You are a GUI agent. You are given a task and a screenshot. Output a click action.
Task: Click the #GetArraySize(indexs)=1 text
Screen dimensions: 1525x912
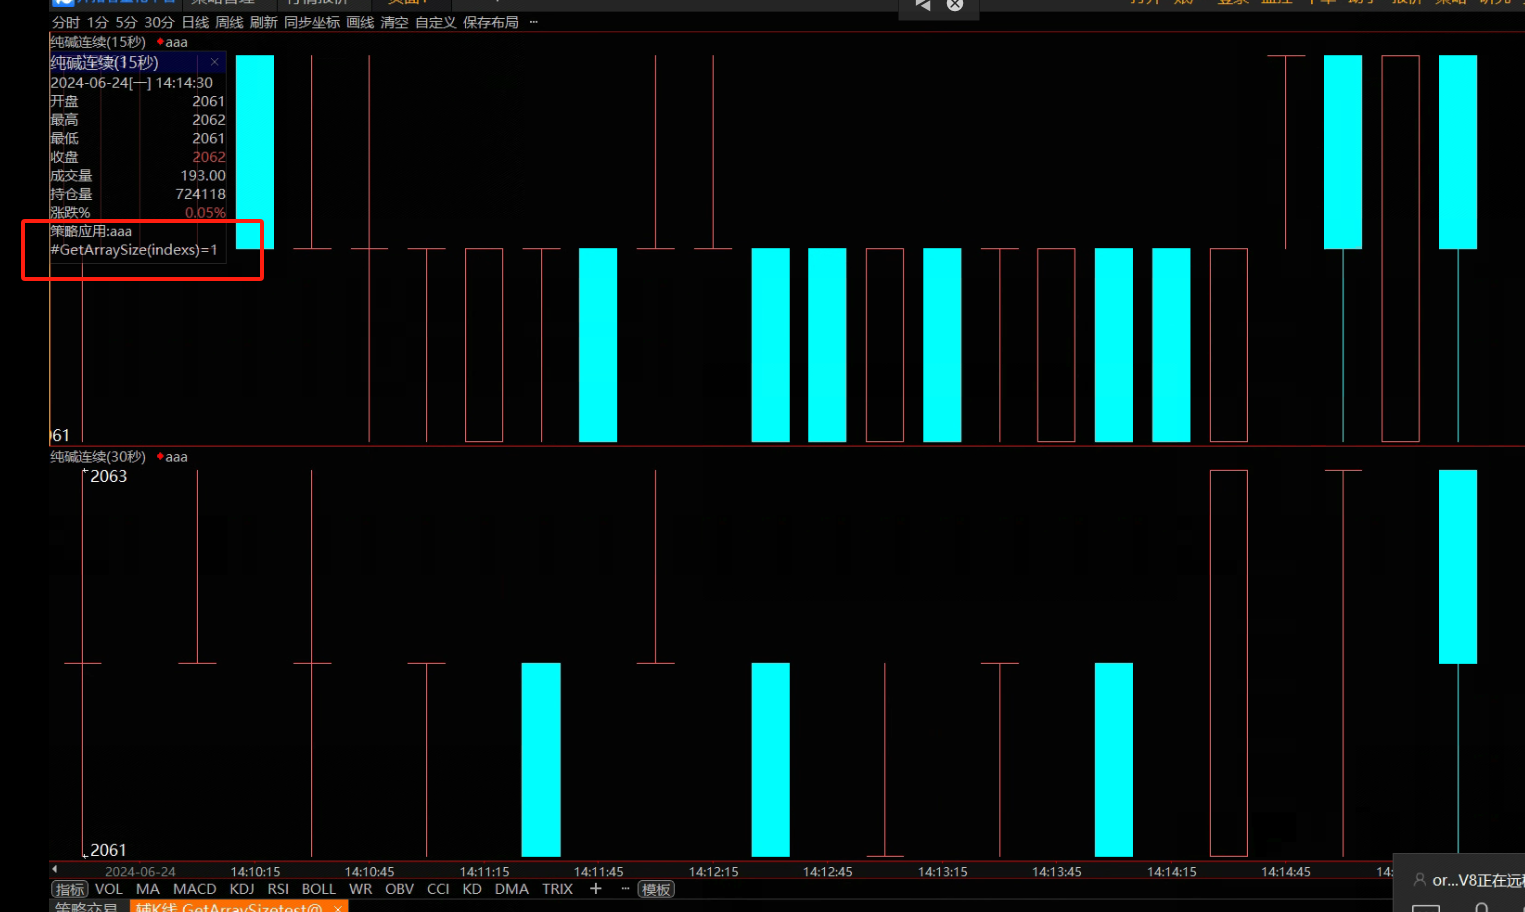click(134, 250)
